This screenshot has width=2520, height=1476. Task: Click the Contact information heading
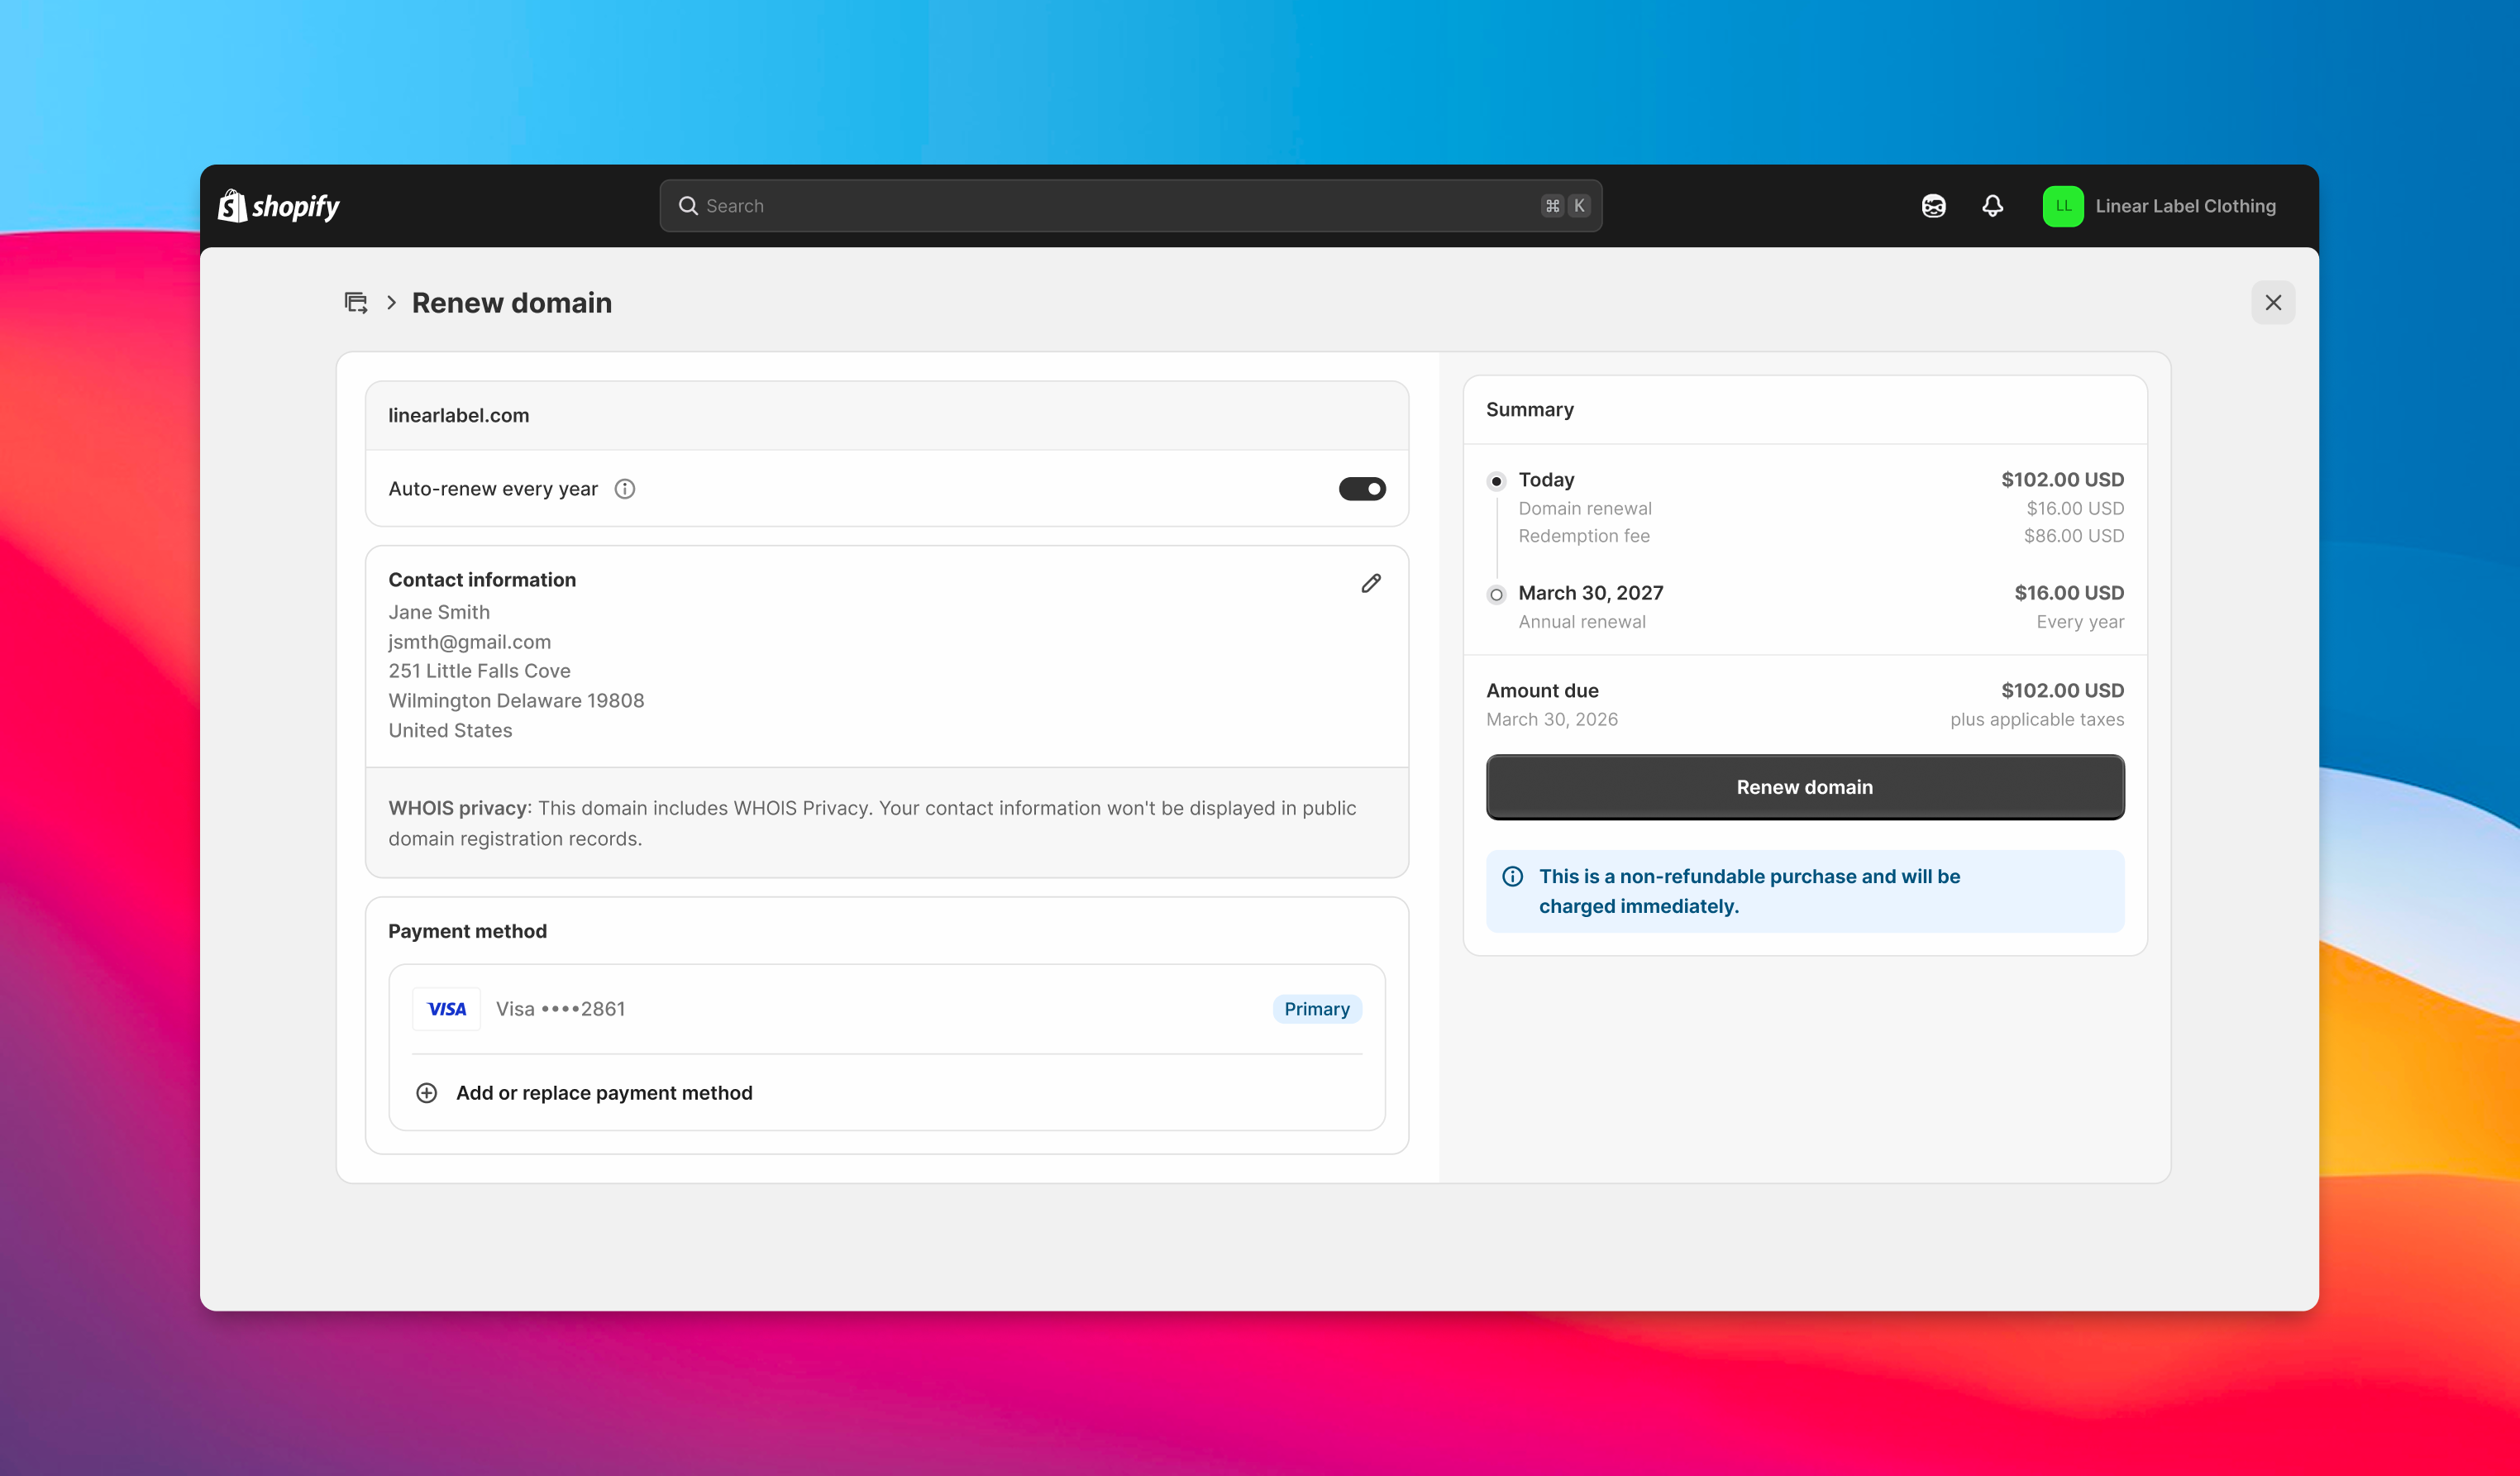482,580
